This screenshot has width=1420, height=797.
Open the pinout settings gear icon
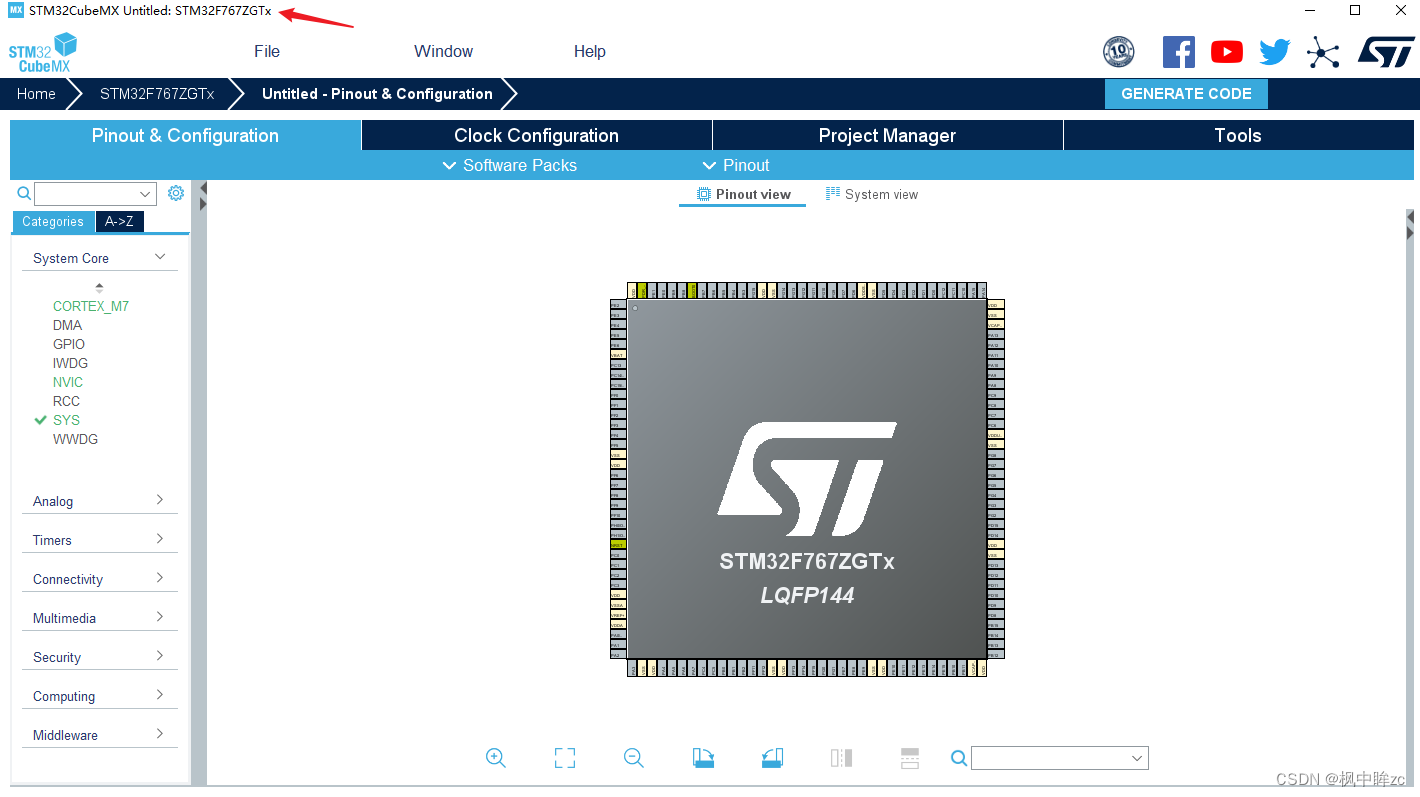click(x=176, y=192)
